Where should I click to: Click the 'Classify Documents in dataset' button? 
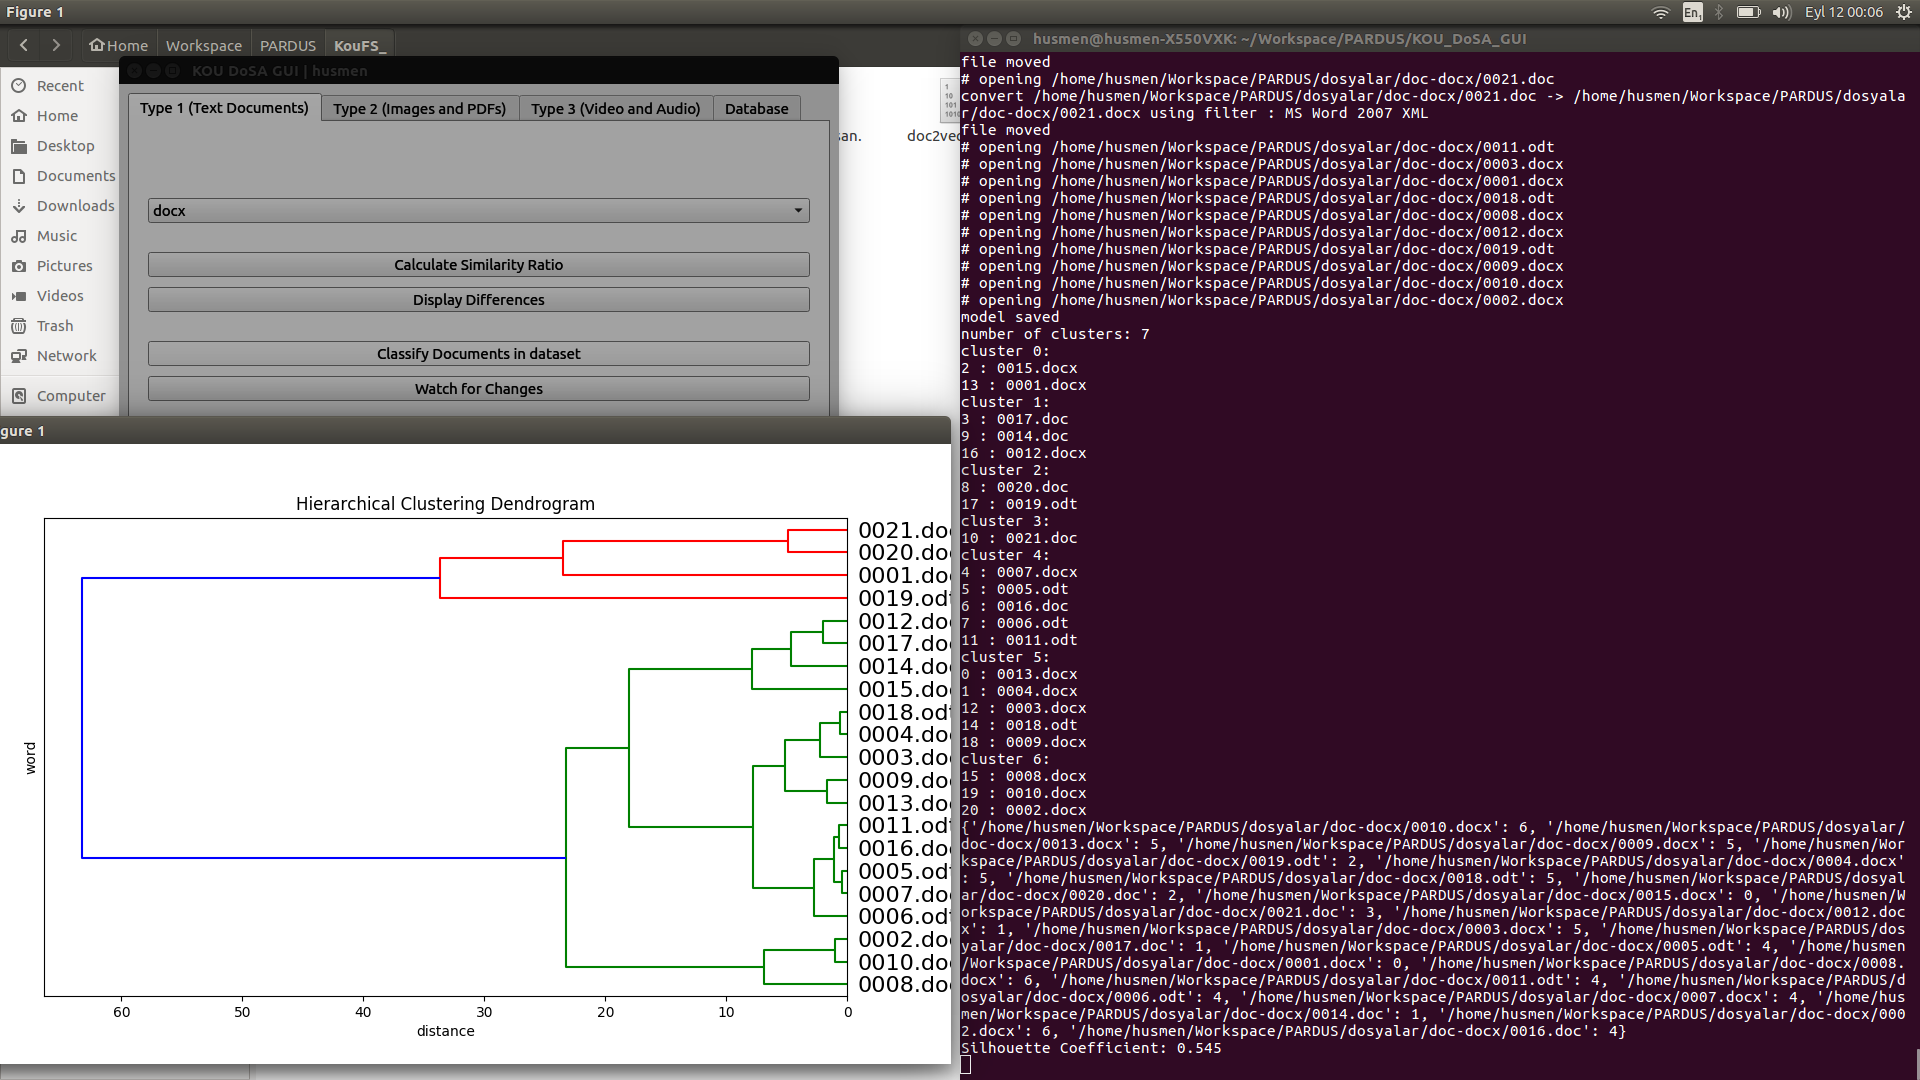477,352
